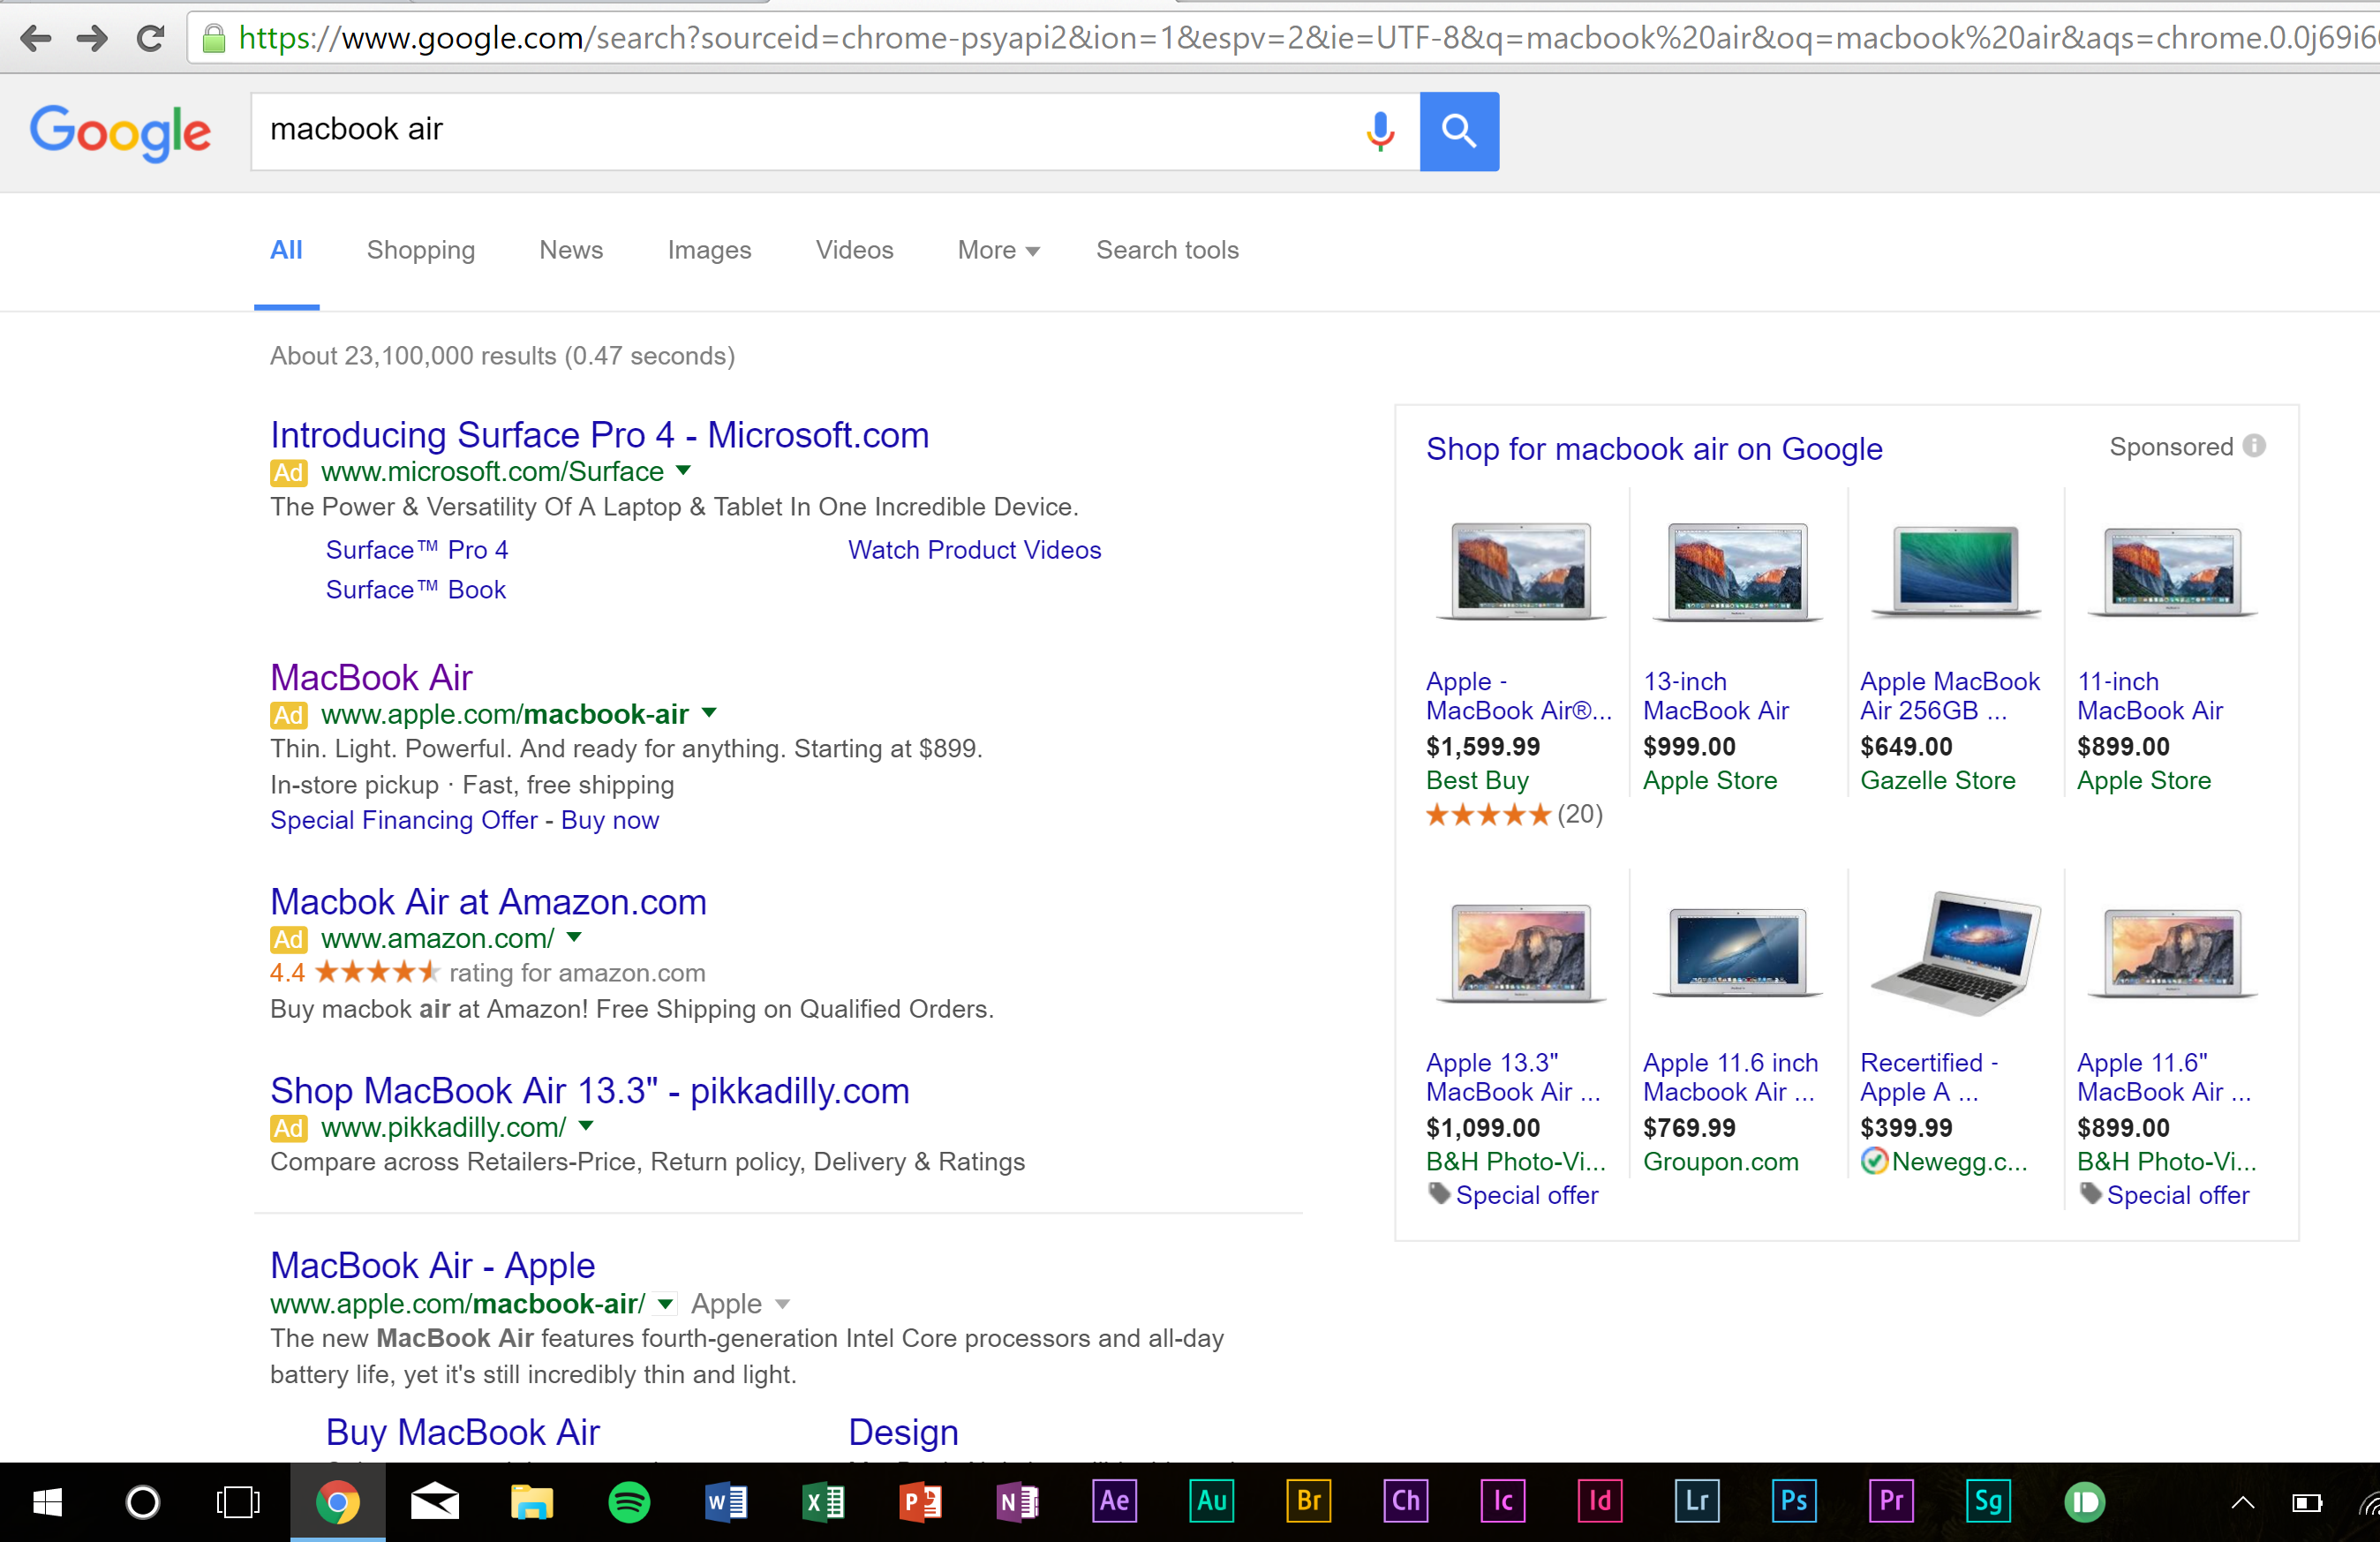Click the Best Buy MacBook Air thumbnail
Viewport: 2380px width, 1542px height.
pos(1520,571)
